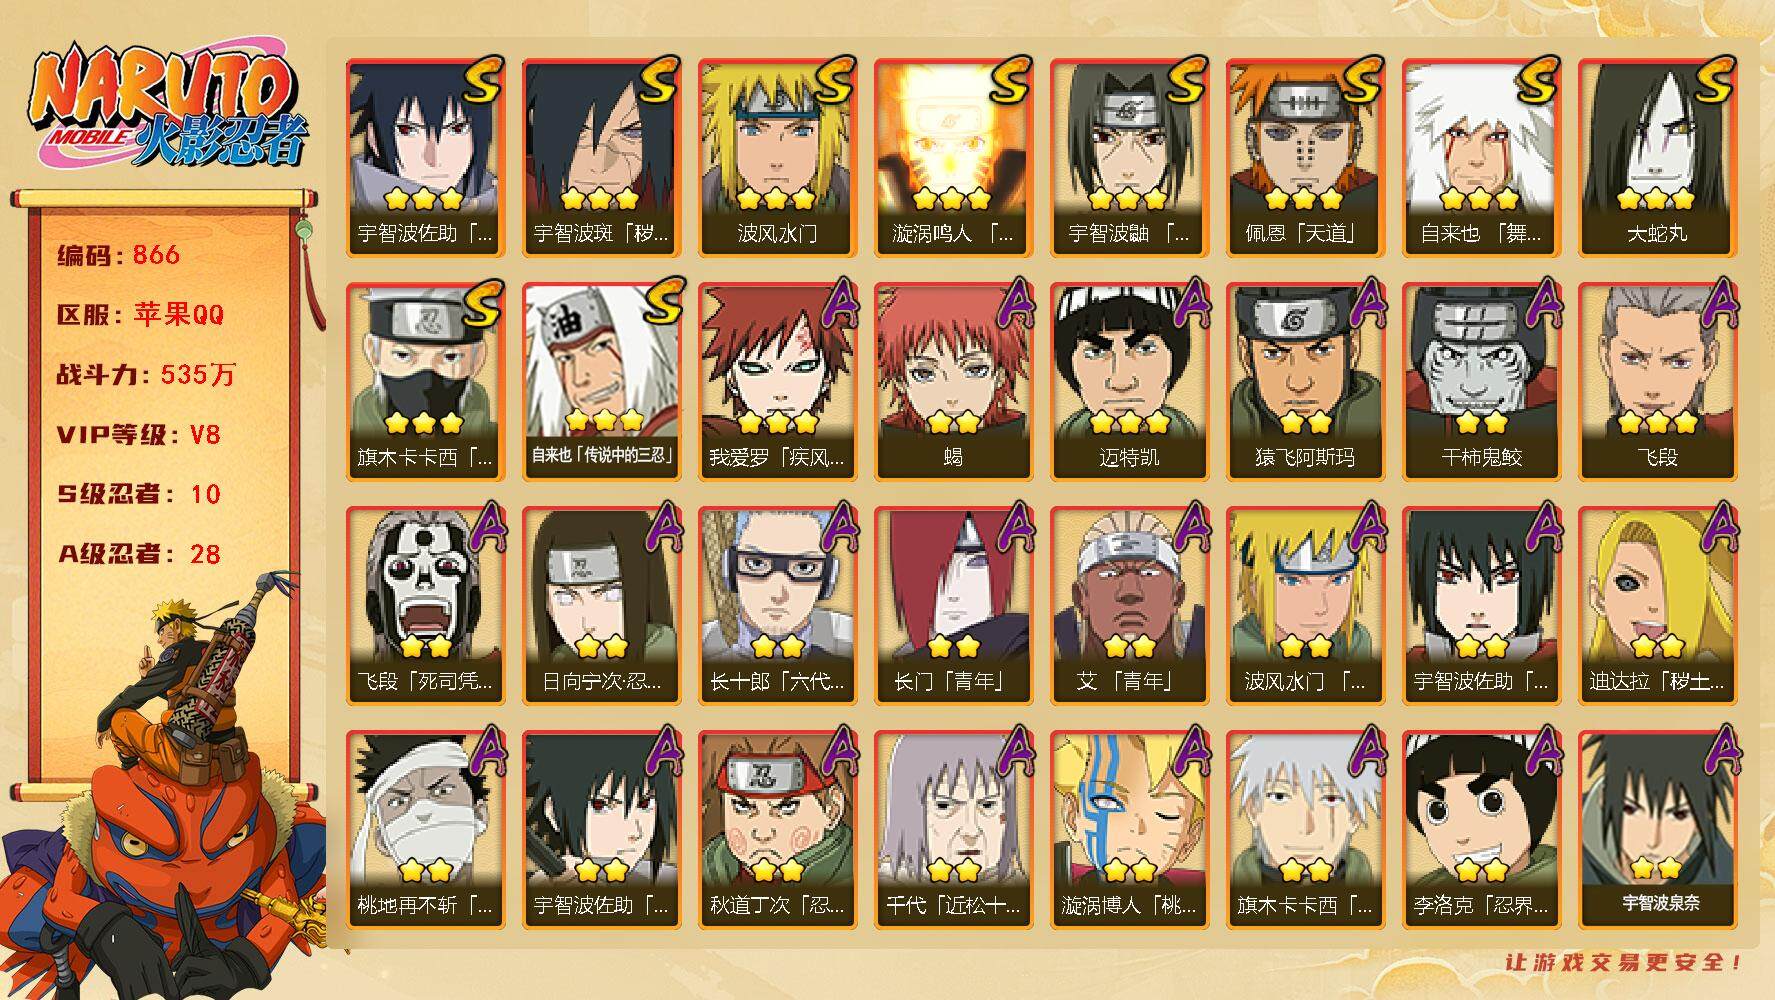Select 自来也「传说中的三忍」 card

pyautogui.click(x=601, y=382)
